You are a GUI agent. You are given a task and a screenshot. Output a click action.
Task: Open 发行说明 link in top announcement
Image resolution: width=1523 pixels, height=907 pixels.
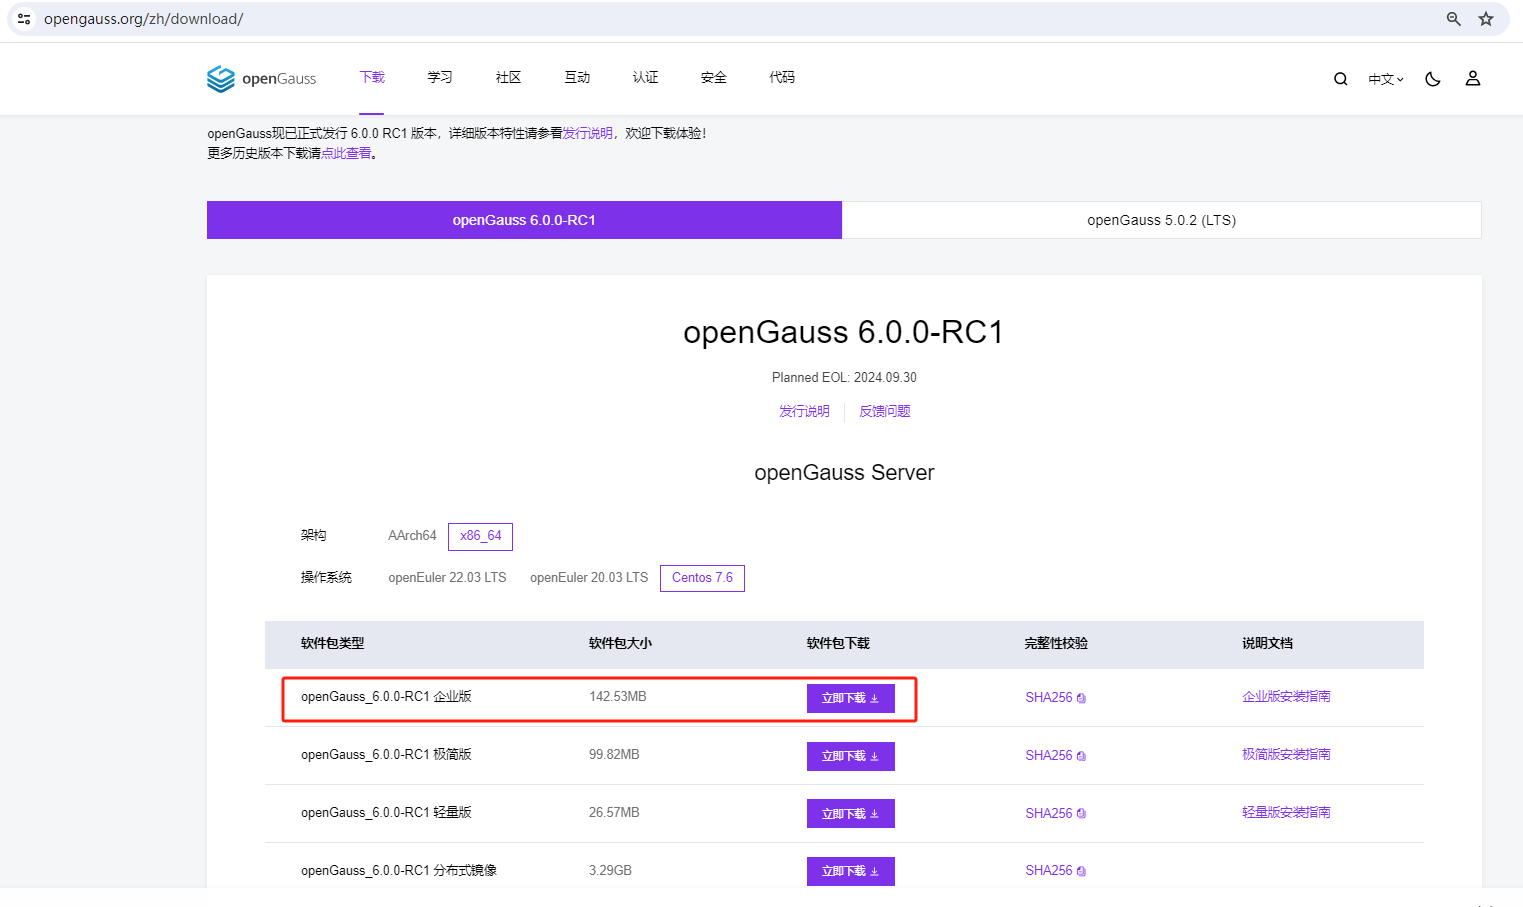pyautogui.click(x=588, y=133)
